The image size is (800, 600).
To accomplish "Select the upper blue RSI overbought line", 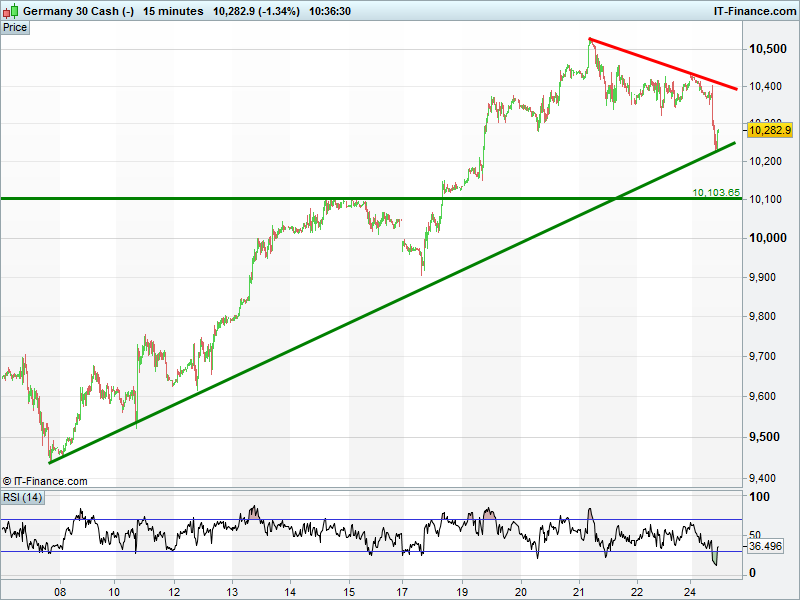I will (371, 520).
